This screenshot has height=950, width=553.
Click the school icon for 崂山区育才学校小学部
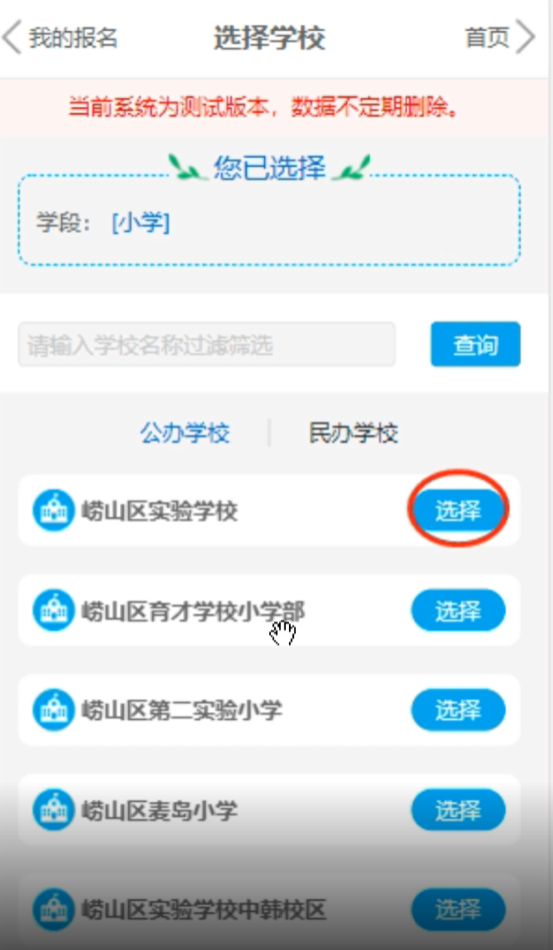coord(53,610)
